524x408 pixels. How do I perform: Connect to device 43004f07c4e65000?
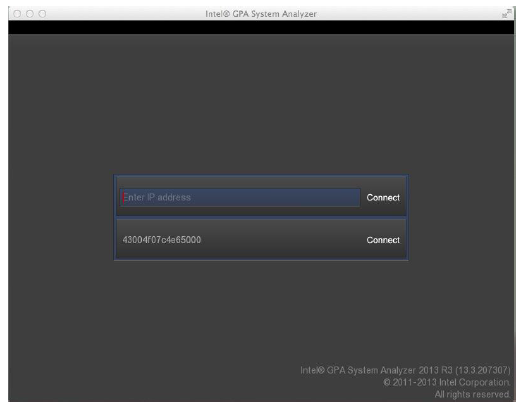(383, 240)
